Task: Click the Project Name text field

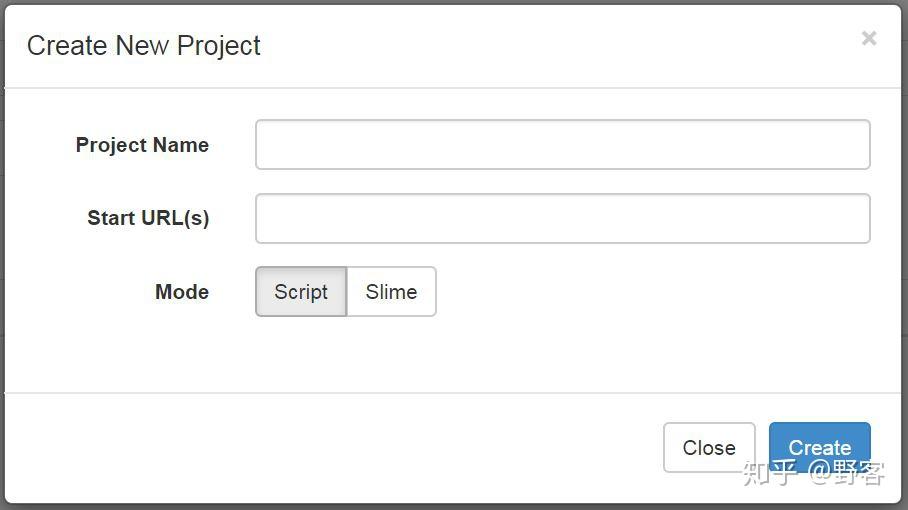Action: click(562, 145)
